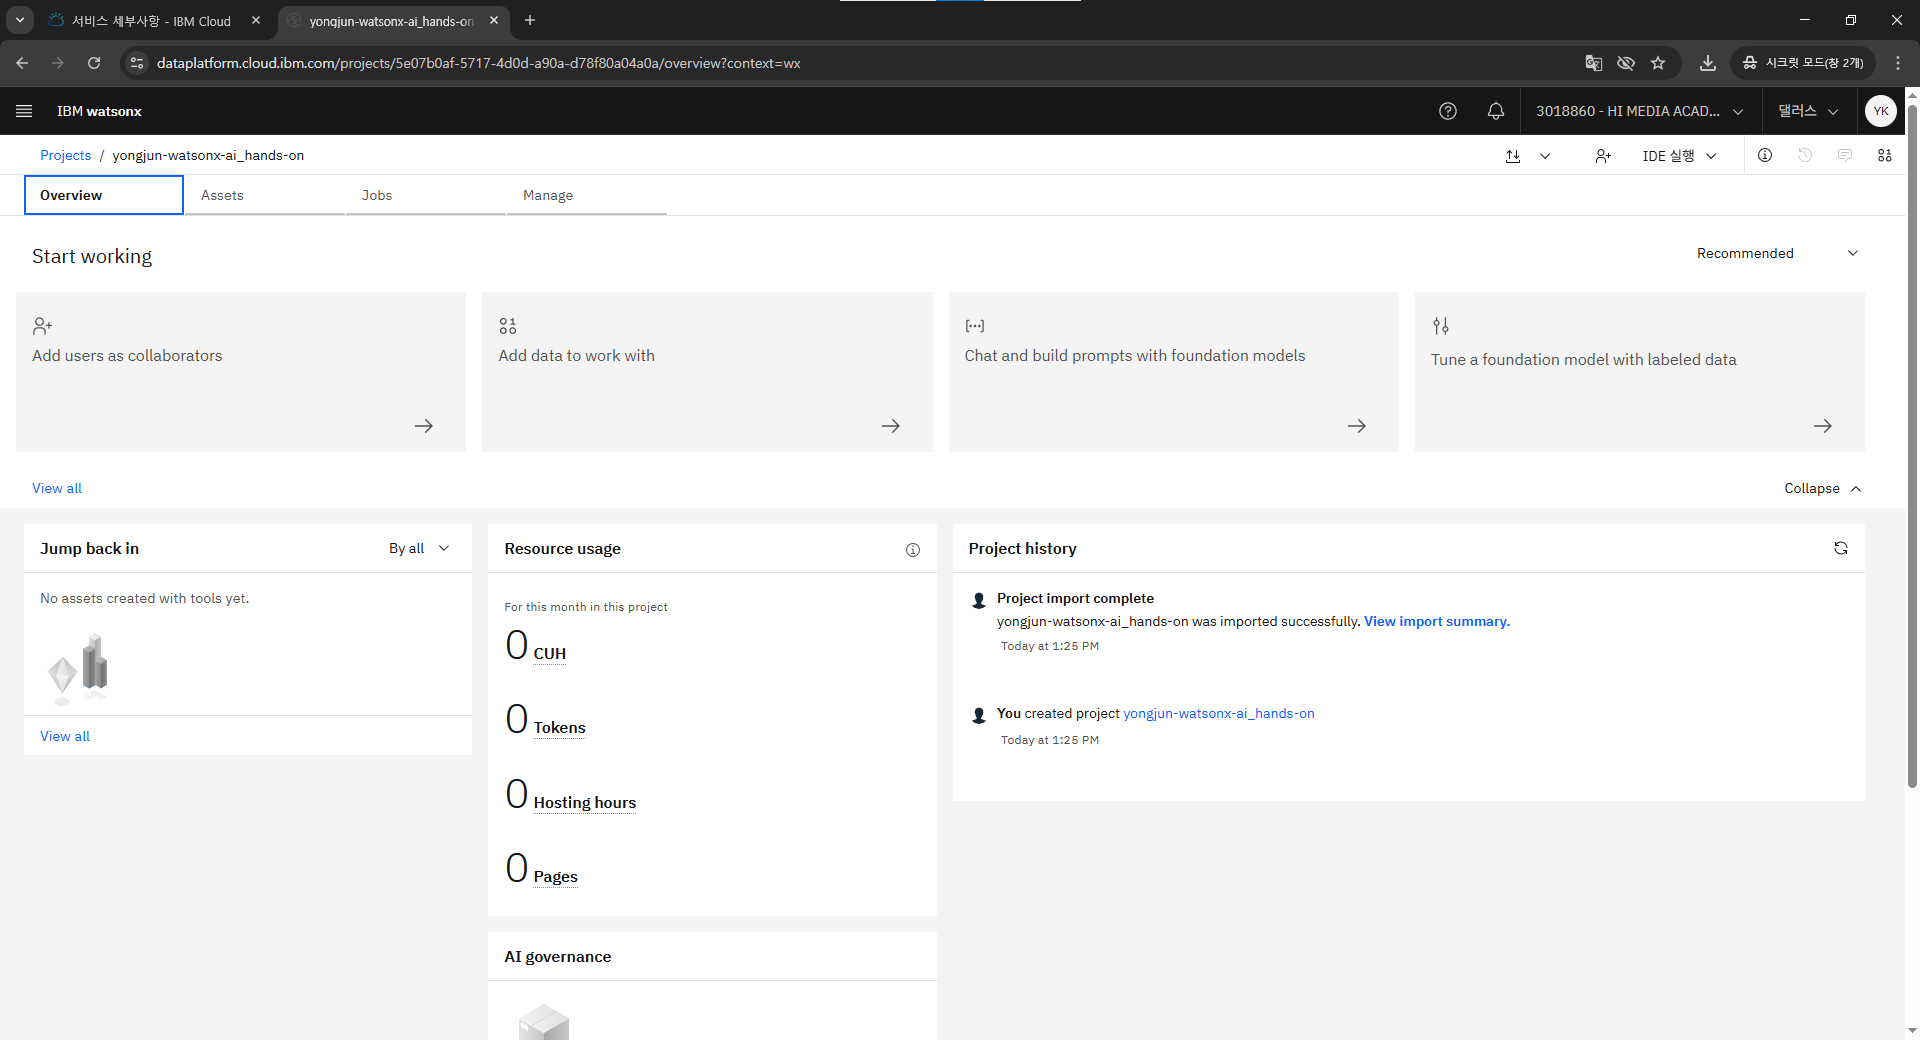Open the yongjun-watsonx-ai_hands-on project link in history
Image resolution: width=1920 pixels, height=1040 pixels.
pos(1219,713)
